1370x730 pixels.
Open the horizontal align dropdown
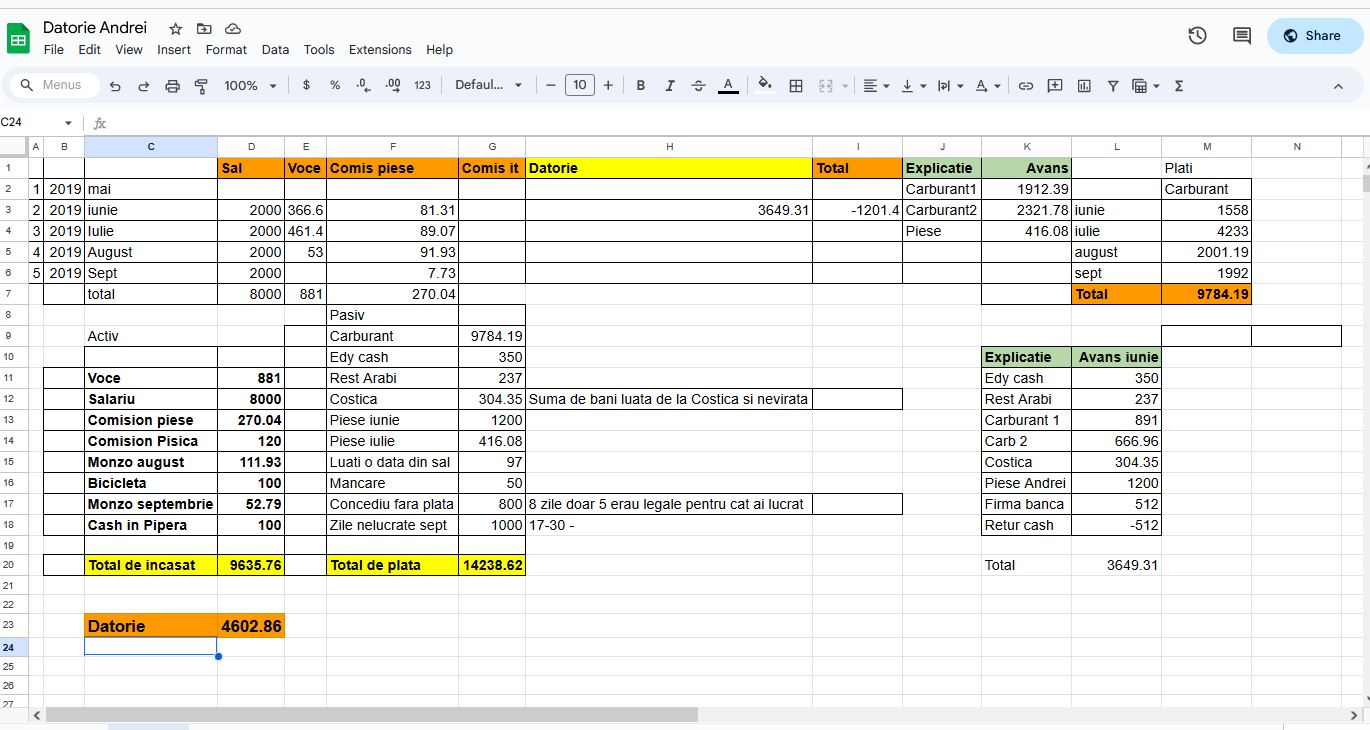point(875,86)
